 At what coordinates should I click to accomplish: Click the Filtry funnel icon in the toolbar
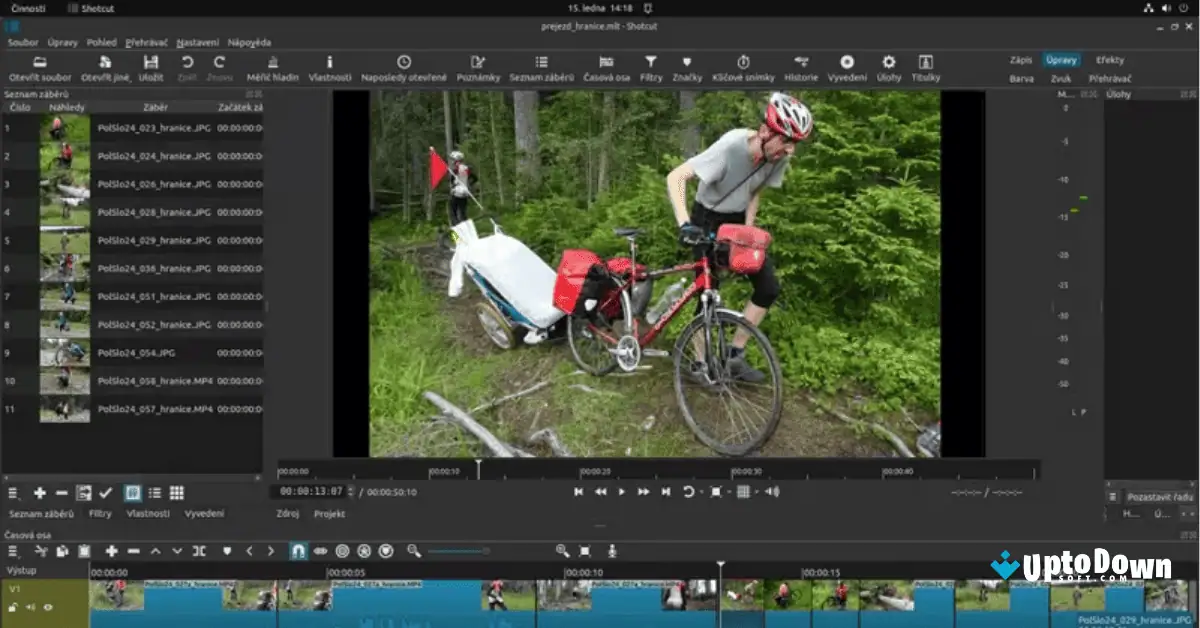coord(650,62)
